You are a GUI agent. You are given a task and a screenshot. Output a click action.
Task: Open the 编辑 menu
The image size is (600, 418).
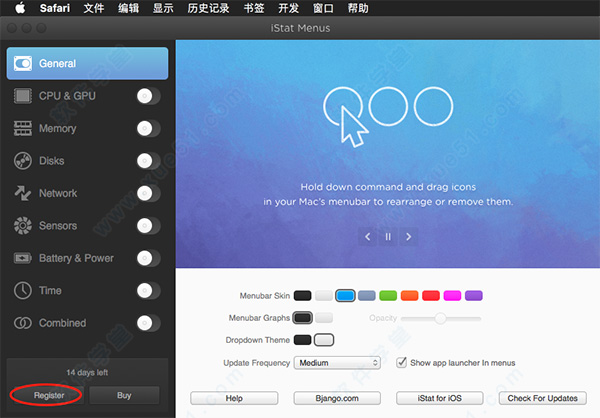(x=129, y=8)
